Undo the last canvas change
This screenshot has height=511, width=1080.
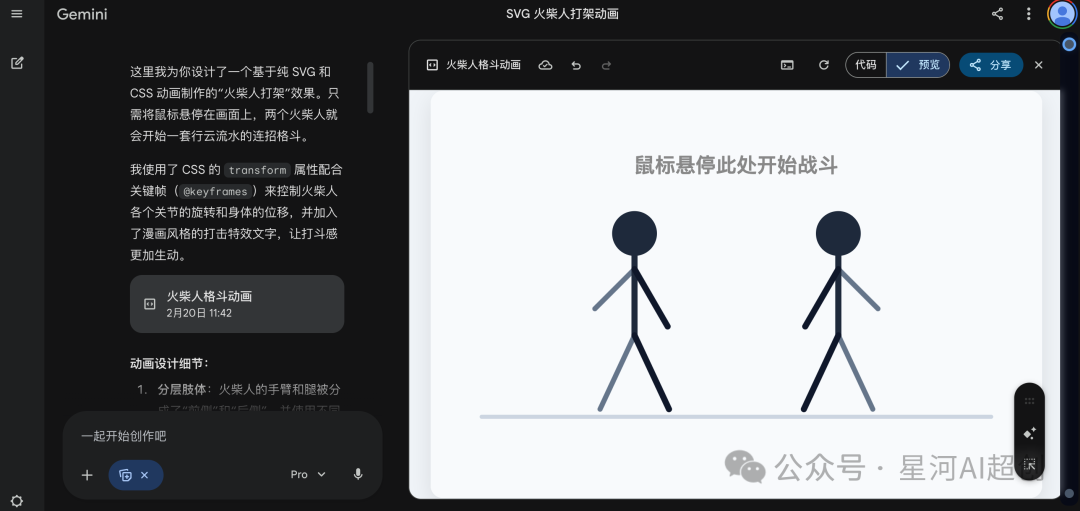pos(576,65)
